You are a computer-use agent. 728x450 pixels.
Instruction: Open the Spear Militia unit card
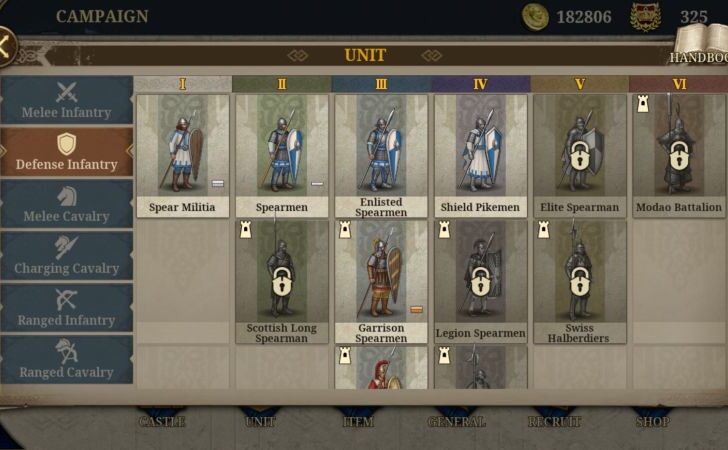point(182,156)
